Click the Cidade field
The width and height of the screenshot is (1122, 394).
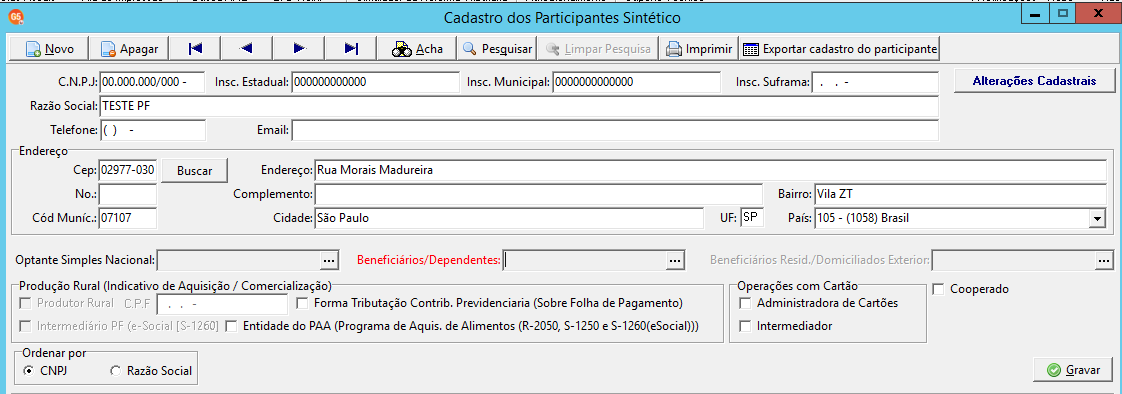click(509, 218)
